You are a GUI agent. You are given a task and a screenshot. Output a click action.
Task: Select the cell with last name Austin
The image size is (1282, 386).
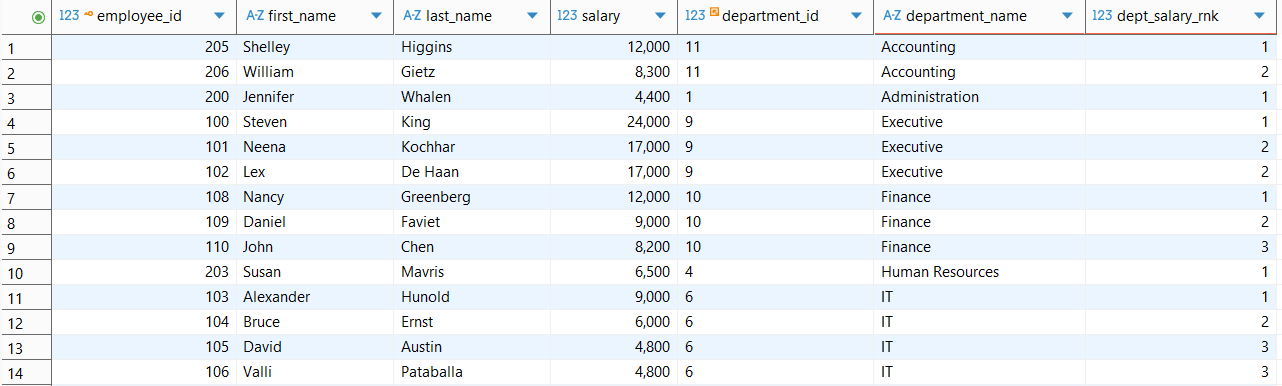pos(471,347)
